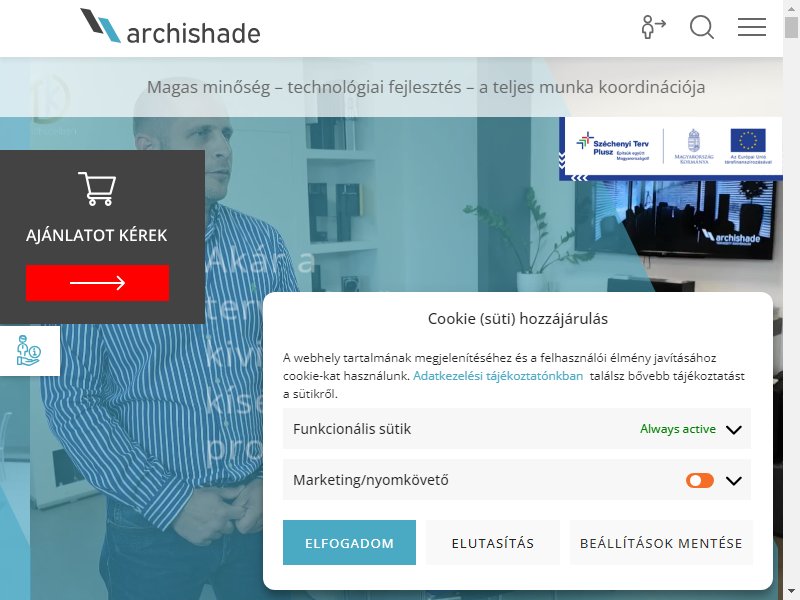Open the user login icon

click(654, 27)
